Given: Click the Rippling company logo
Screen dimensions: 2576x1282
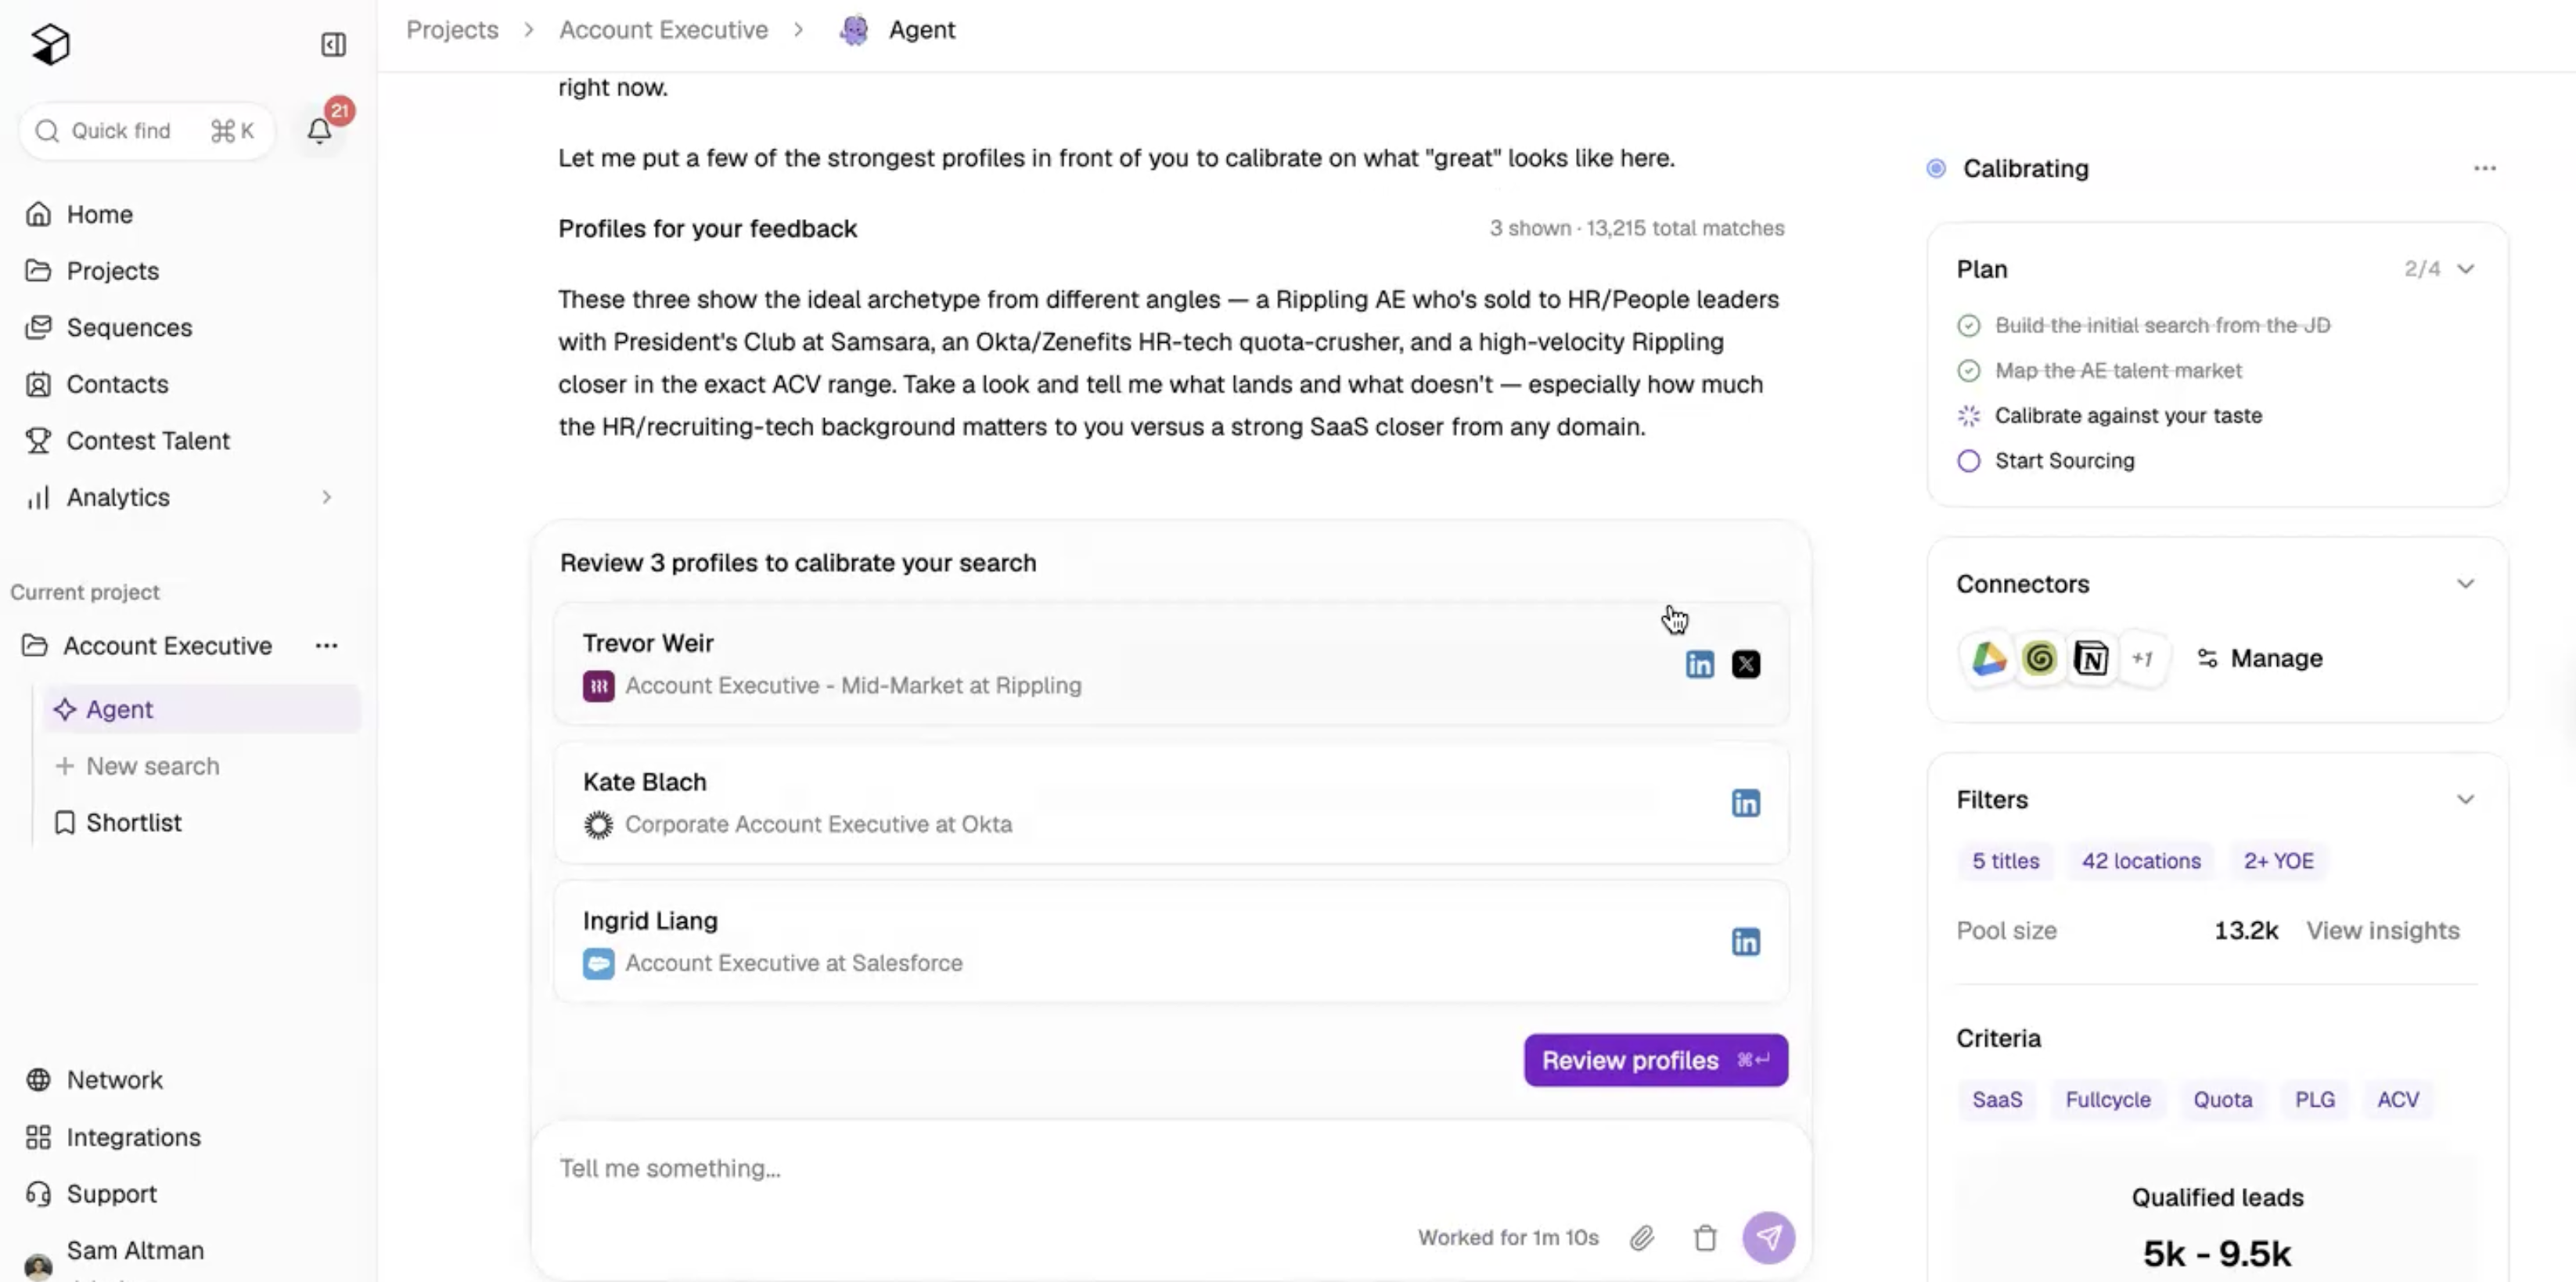Looking at the screenshot, I should [x=598, y=686].
